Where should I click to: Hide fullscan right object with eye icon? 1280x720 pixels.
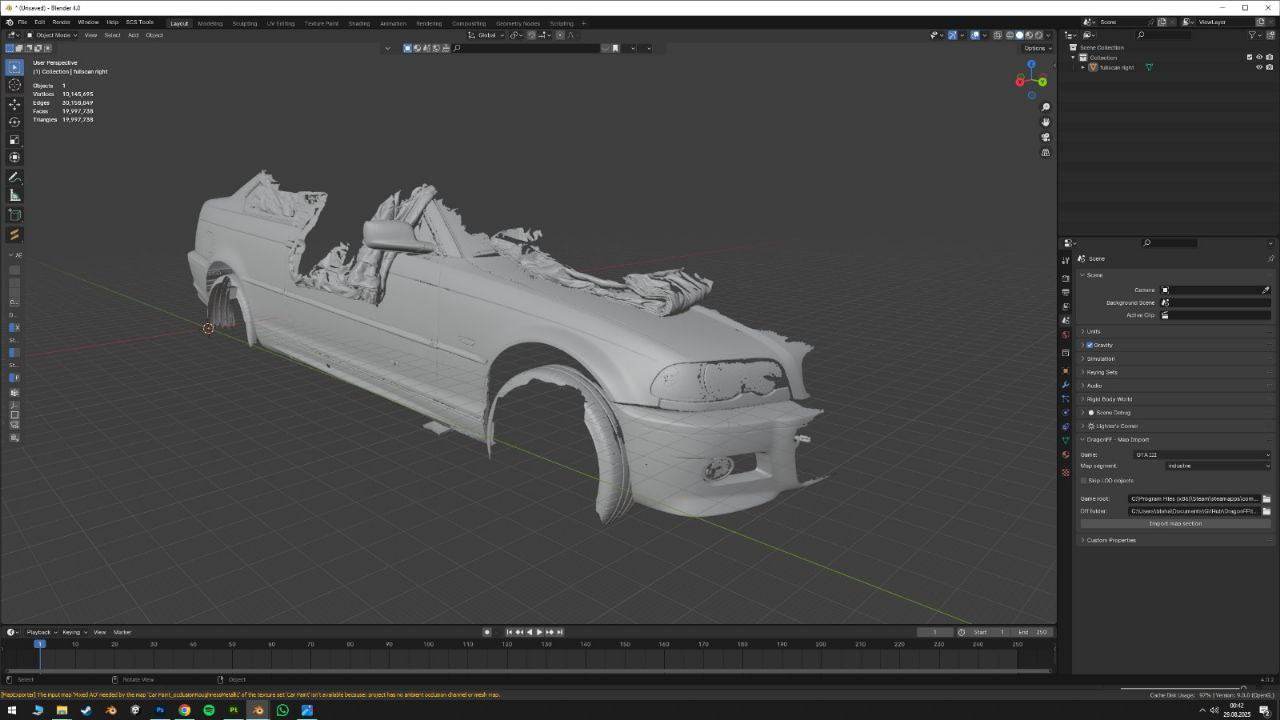(1259, 67)
